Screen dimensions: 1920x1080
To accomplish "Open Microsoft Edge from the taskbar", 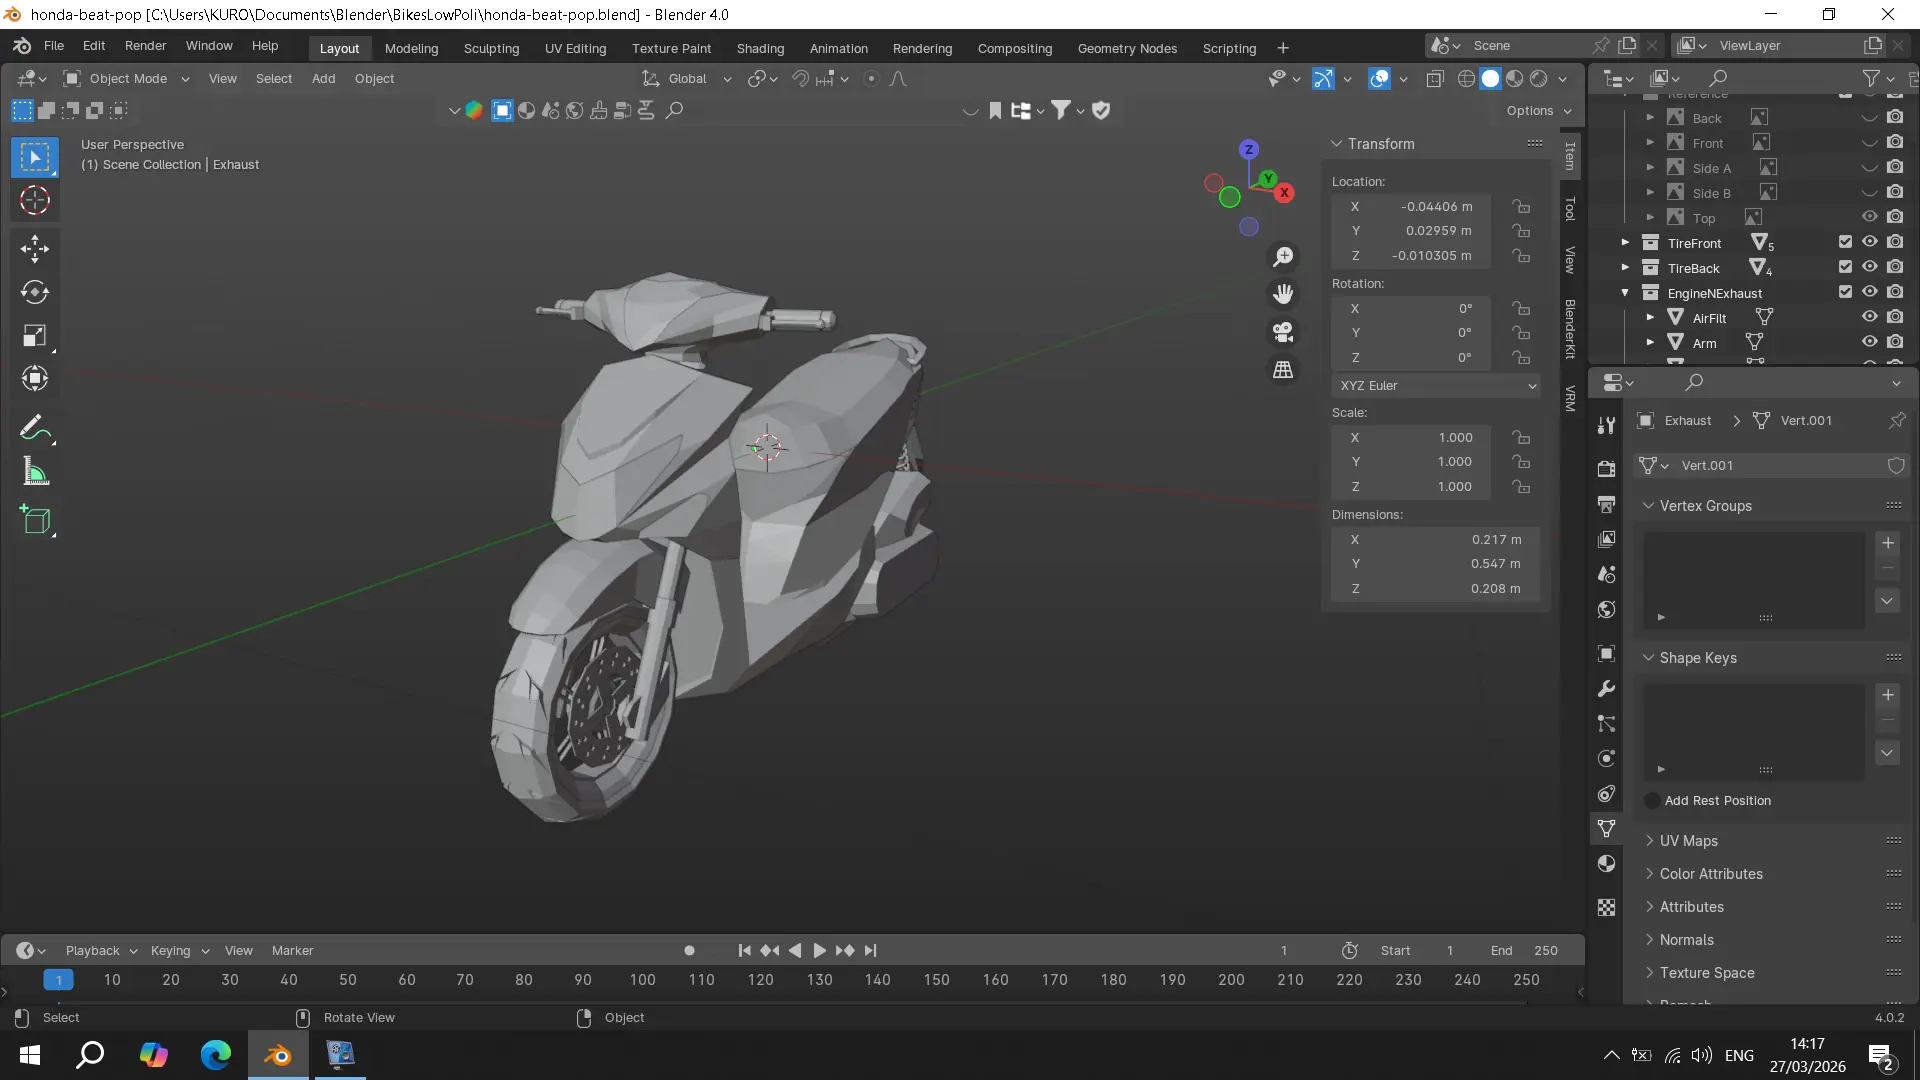I will click(216, 1055).
